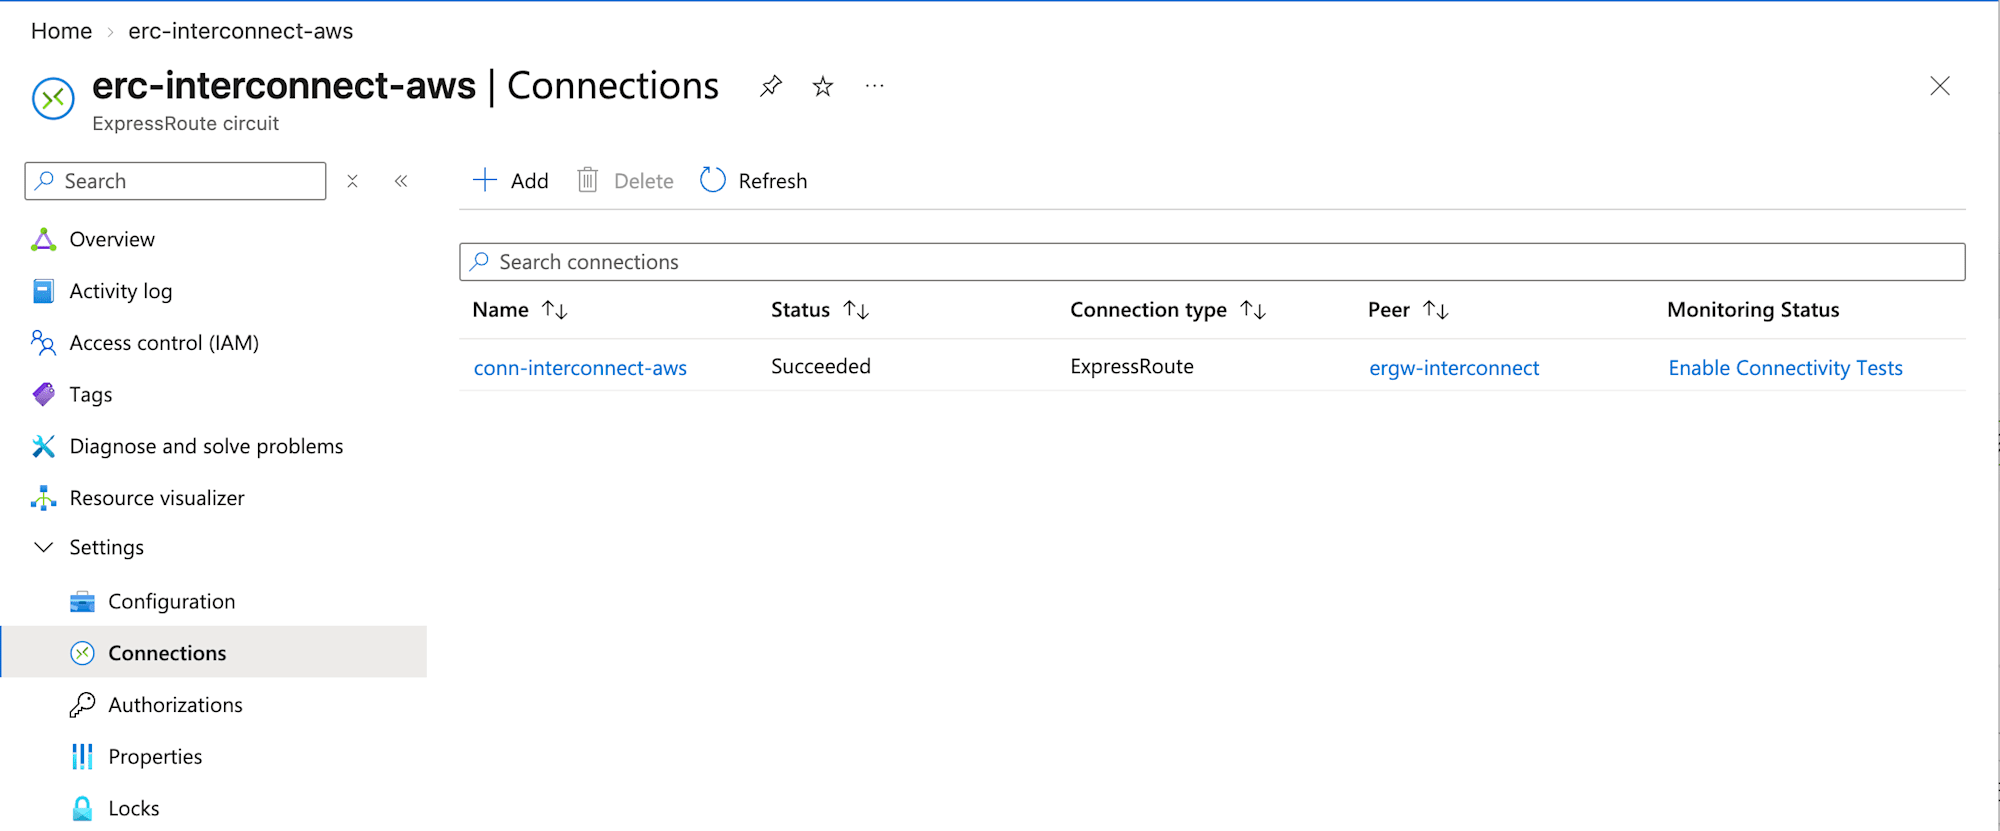Viewport: 2000px width, 831px height.
Task: Collapse the left navigation menu
Action: coord(401,181)
